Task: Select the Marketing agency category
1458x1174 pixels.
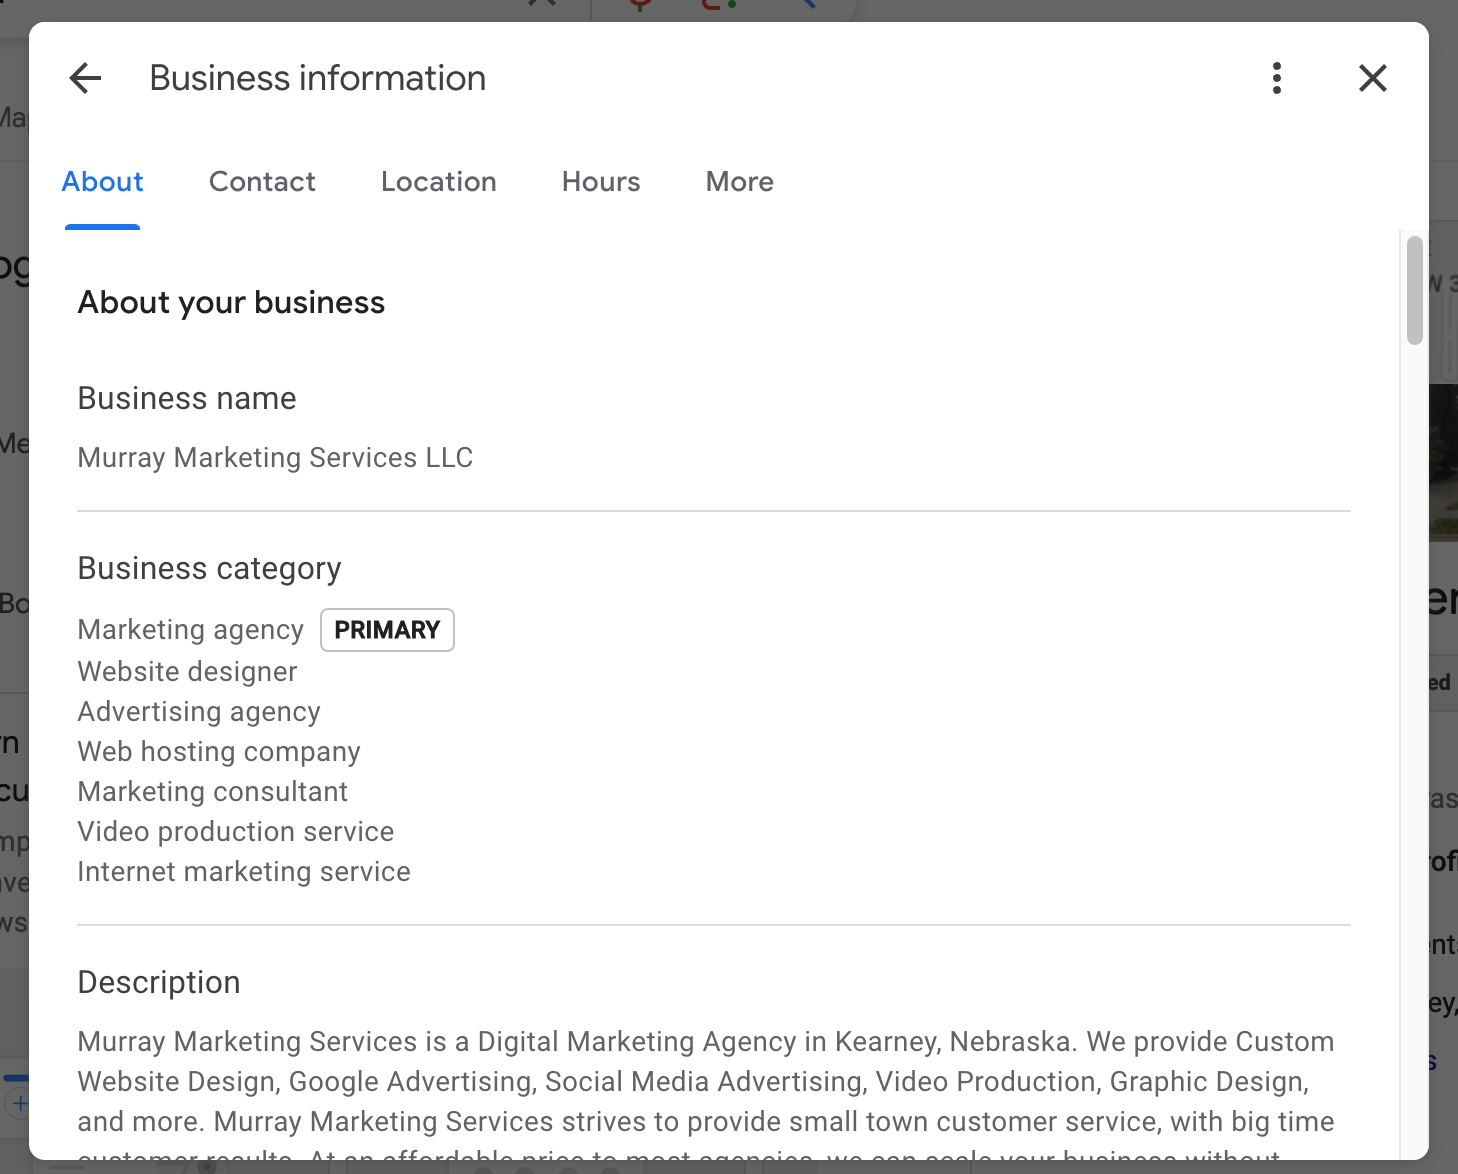Action: [191, 630]
